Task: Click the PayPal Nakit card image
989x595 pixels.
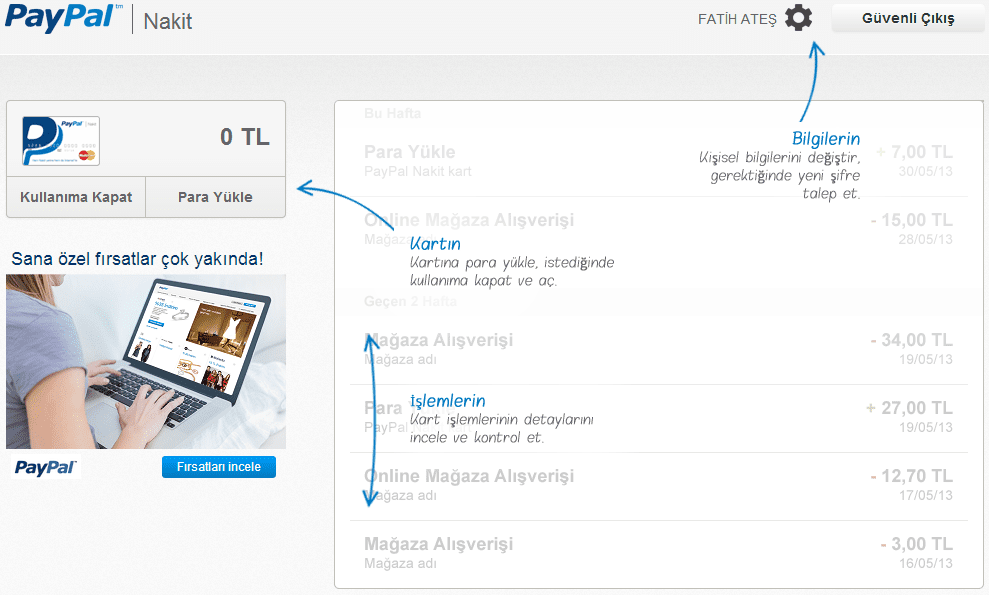Action: (61, 141)
